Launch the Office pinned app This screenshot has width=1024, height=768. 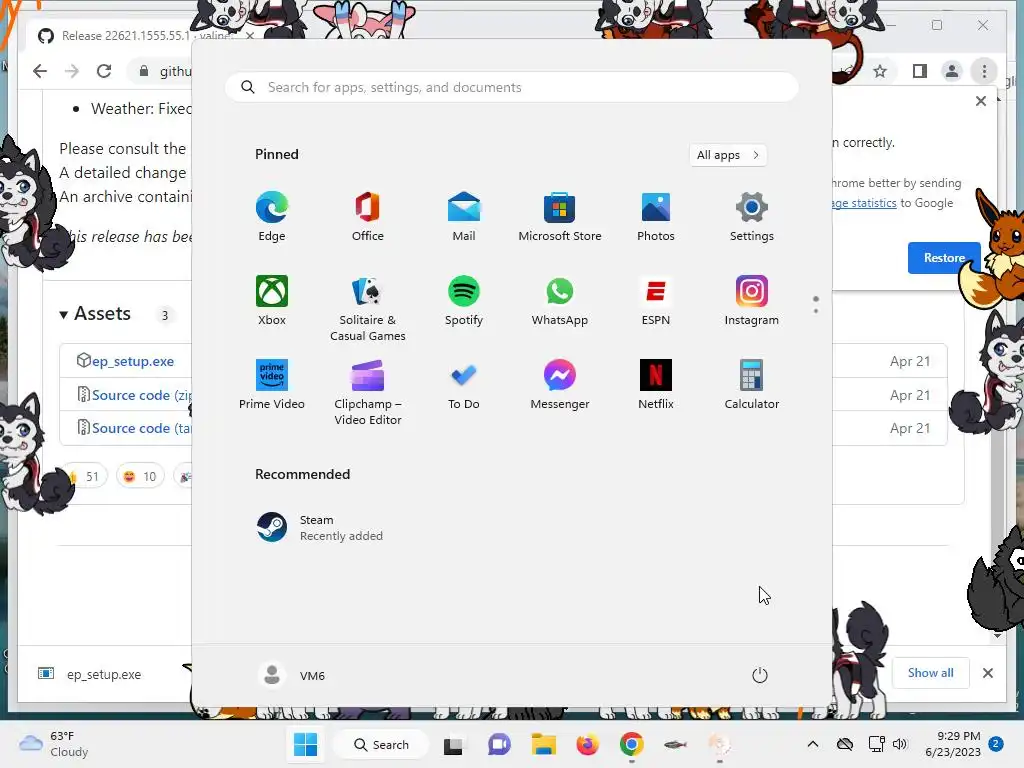point(368,217)
